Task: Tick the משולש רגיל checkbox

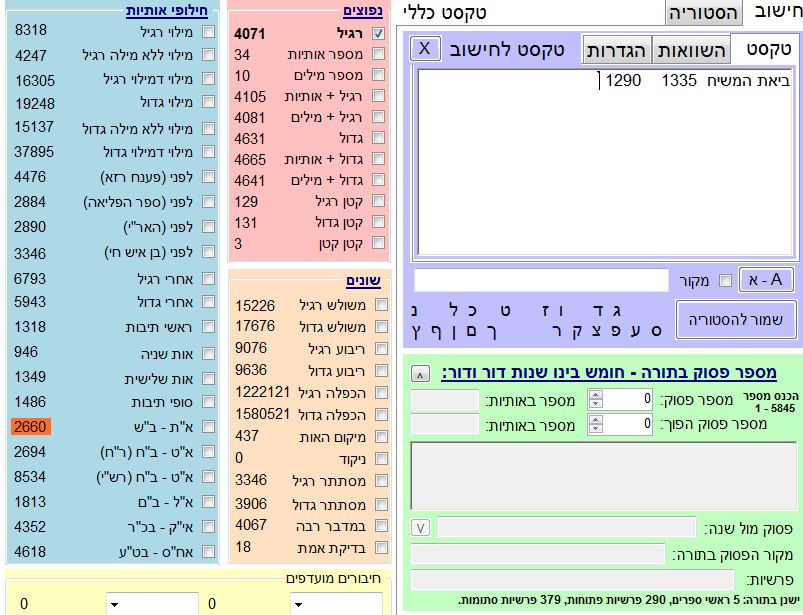Action: pos(381,306)
